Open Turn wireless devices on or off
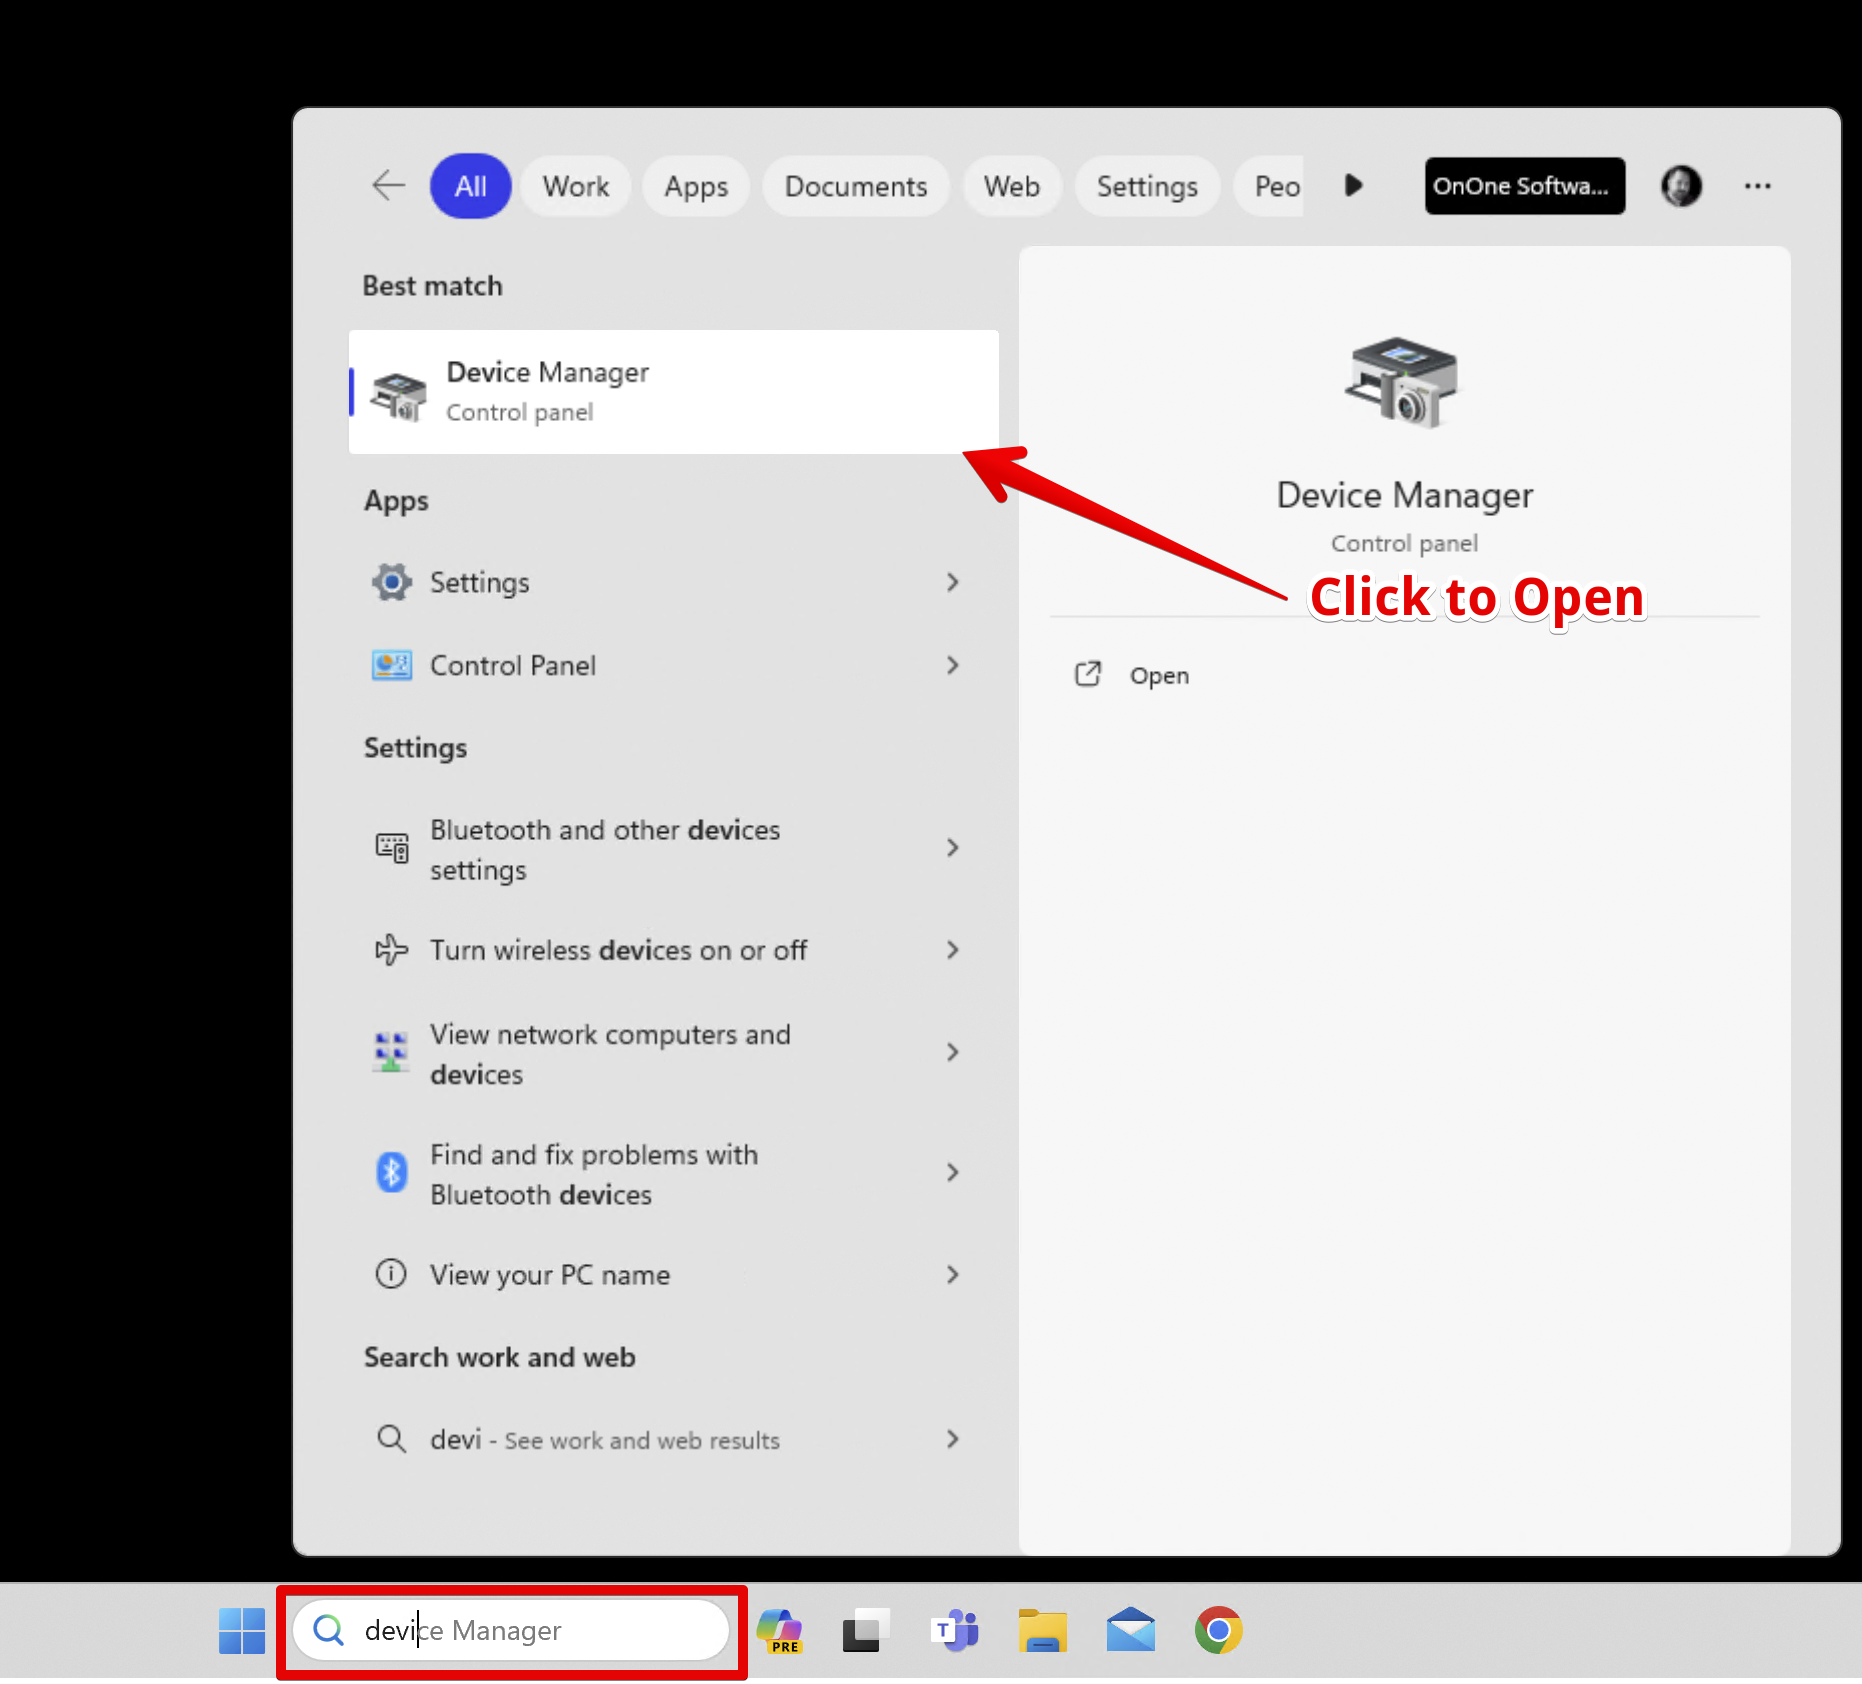The image size is (1862, 1684). point(665,950)
